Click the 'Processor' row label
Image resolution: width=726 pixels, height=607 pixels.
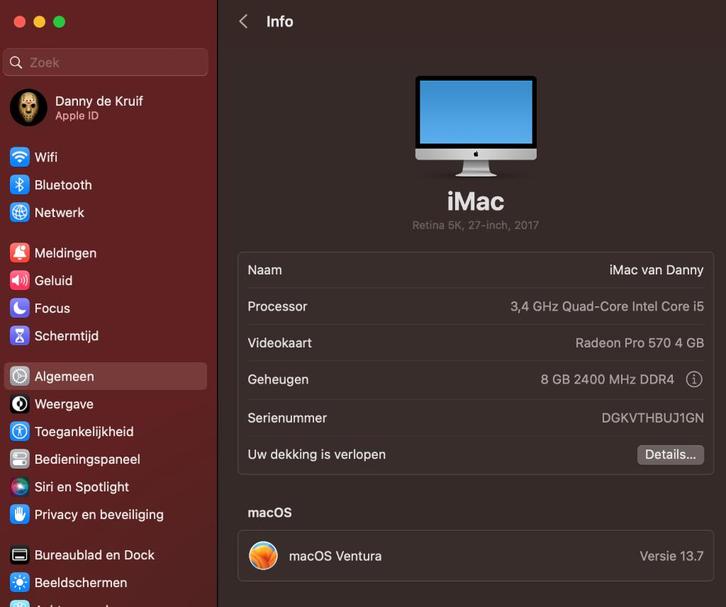[277, 307]
